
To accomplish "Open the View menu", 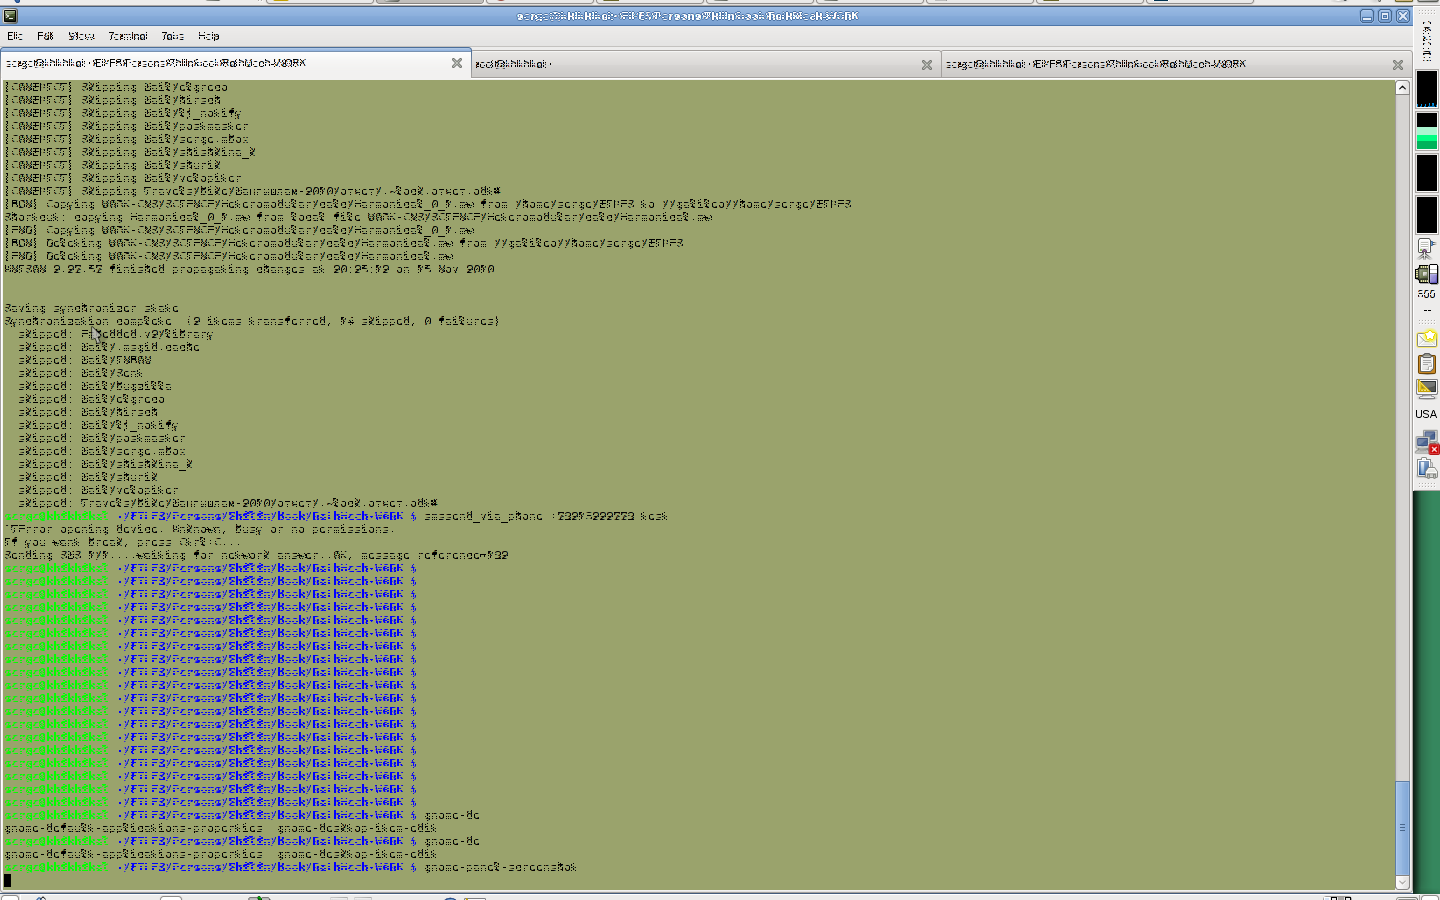I will (x=81, y=36).
